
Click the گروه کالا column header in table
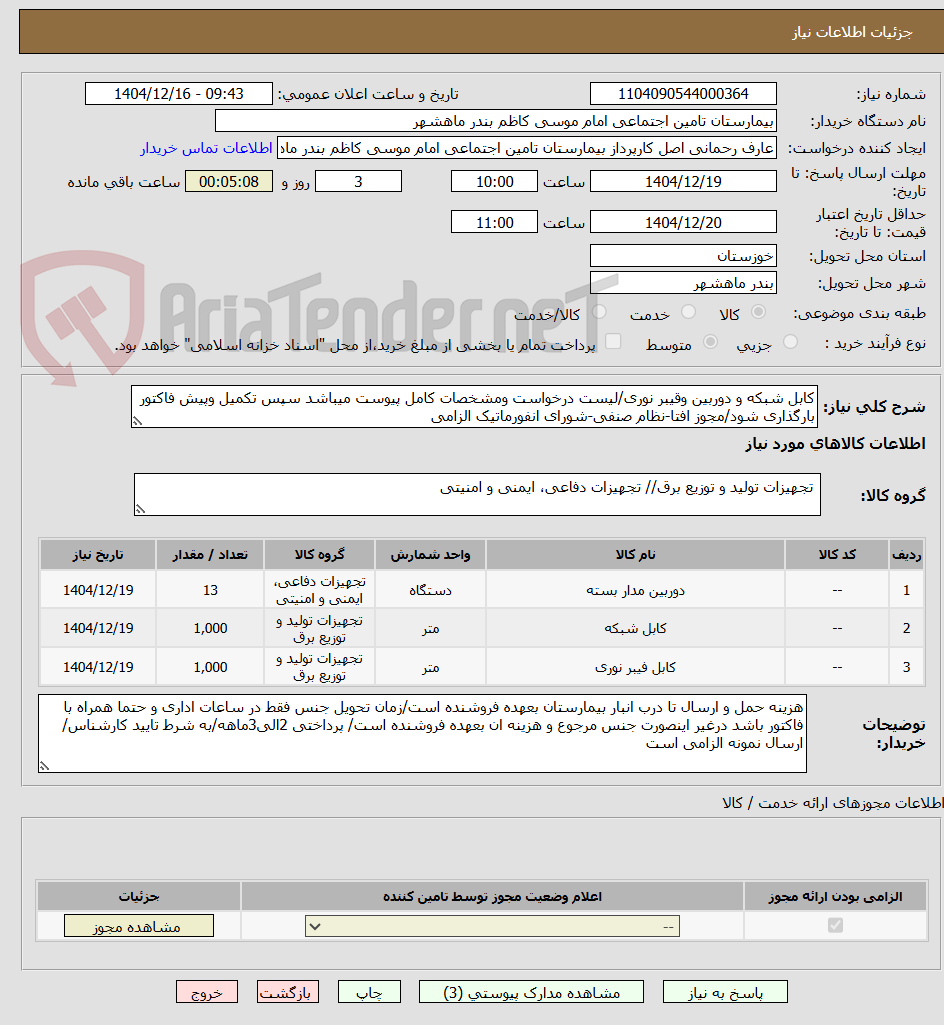[x=319, y=554]
